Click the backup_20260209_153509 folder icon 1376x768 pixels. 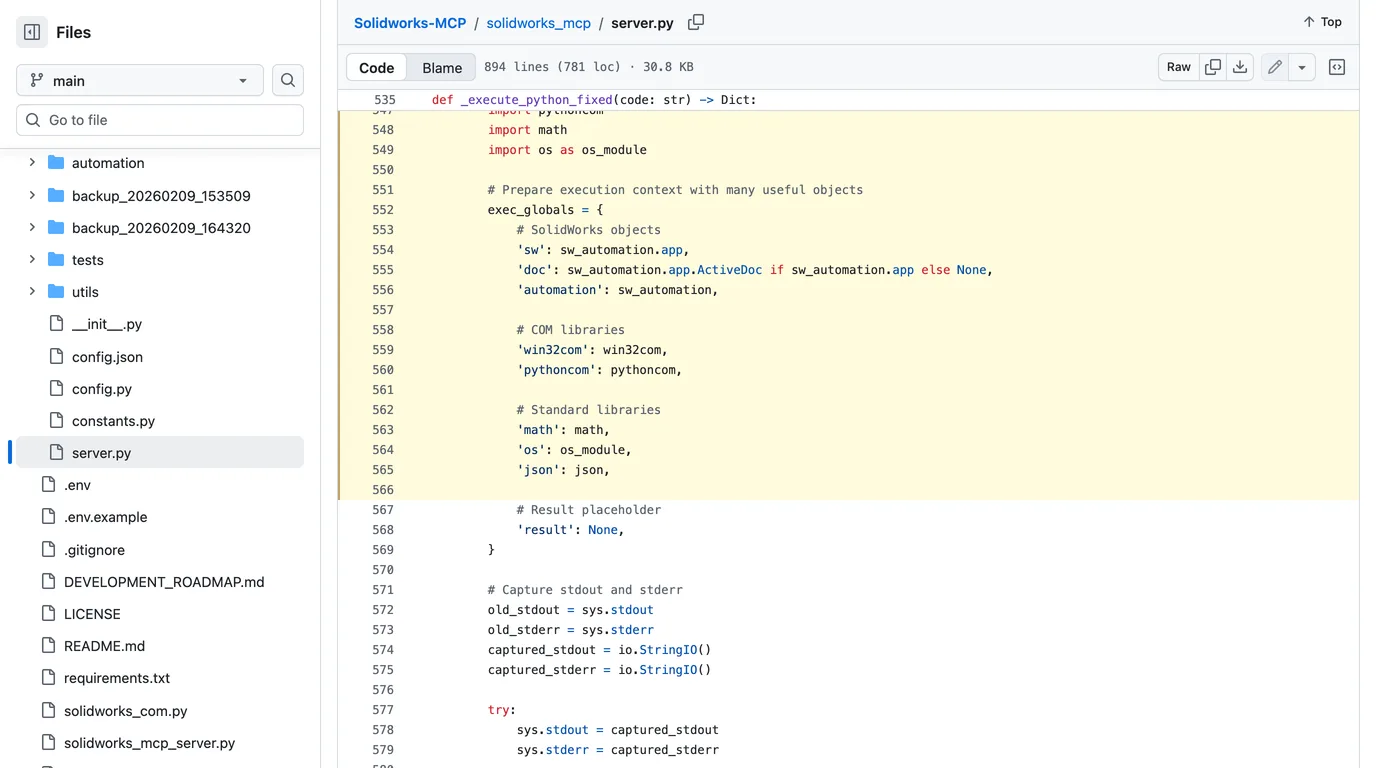pyautogui.click(x=56, y=195)
